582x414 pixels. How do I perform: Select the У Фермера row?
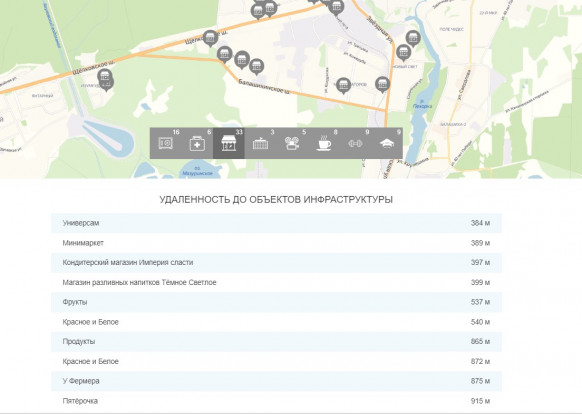[276, 381]
